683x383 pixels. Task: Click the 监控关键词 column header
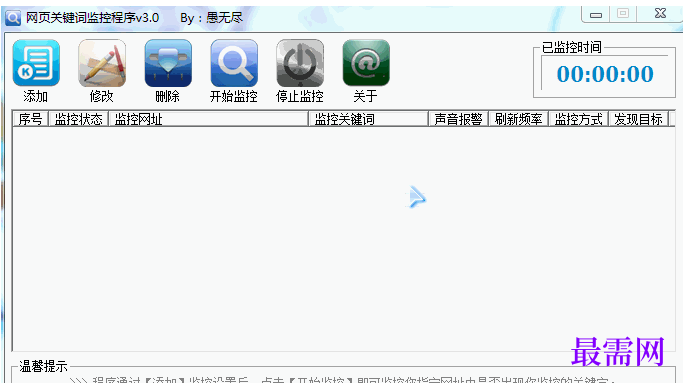[369, 119]
